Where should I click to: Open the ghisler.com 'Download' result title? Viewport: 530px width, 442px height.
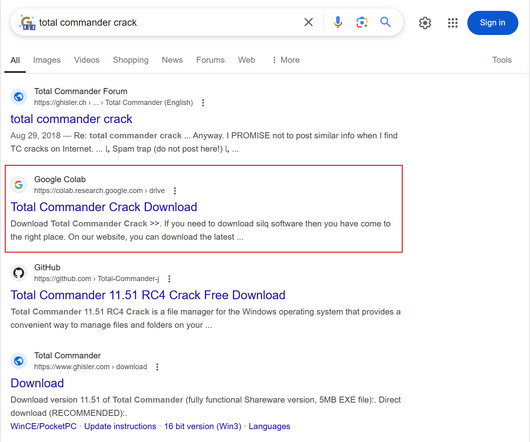[x=37, y=383]
